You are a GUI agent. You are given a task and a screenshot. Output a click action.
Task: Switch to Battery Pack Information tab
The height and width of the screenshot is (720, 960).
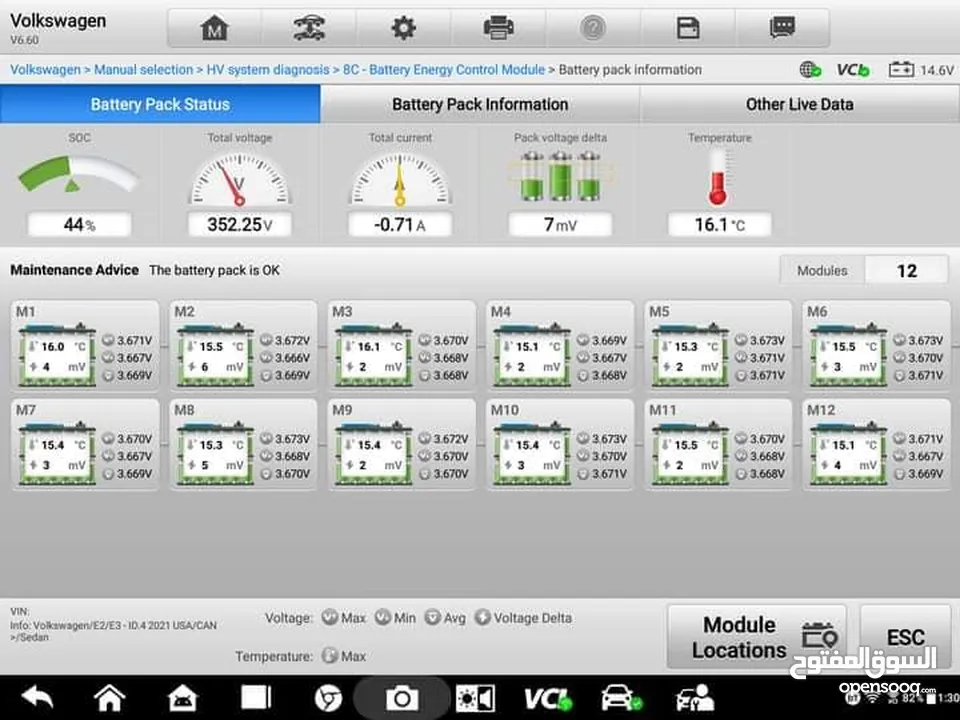coord(480,104)
